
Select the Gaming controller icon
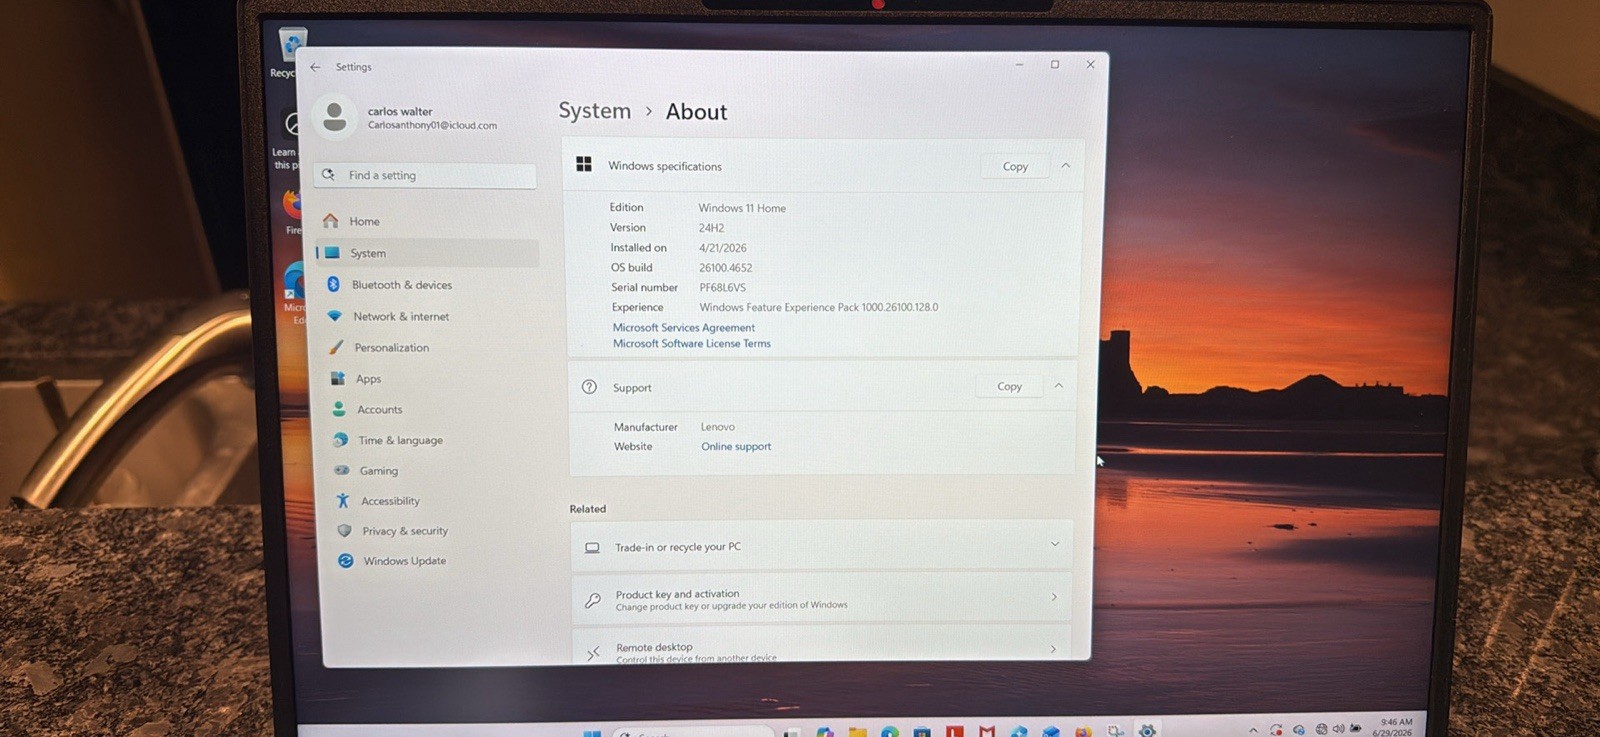point(342,470)
